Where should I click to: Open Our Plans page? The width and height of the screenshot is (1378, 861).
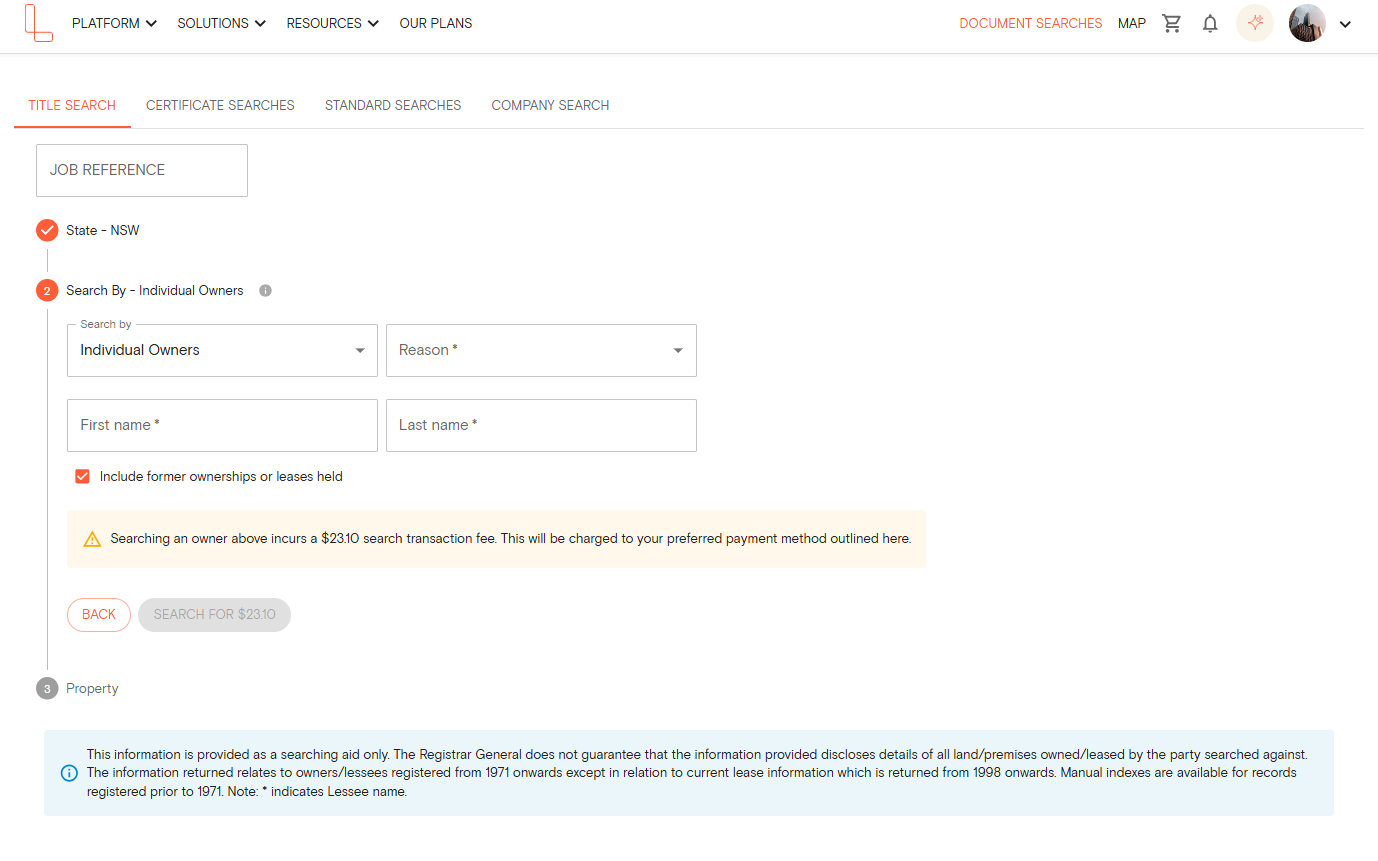436,23
